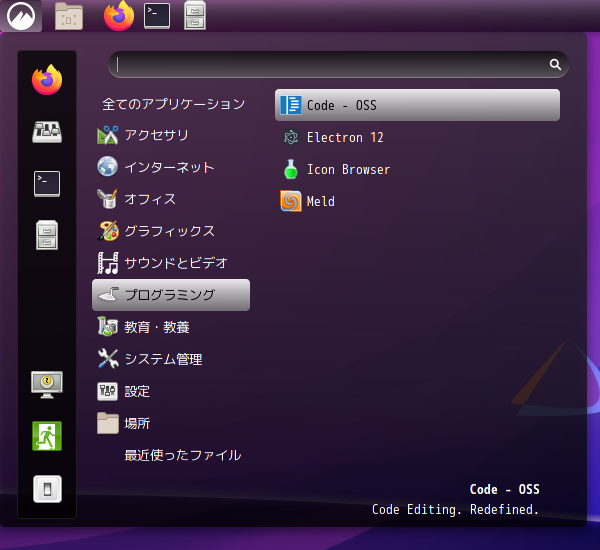The height and width of the screenshot is (550, 600).
Task: Click the Electron 12 atom icon
Action: (291, 137)
